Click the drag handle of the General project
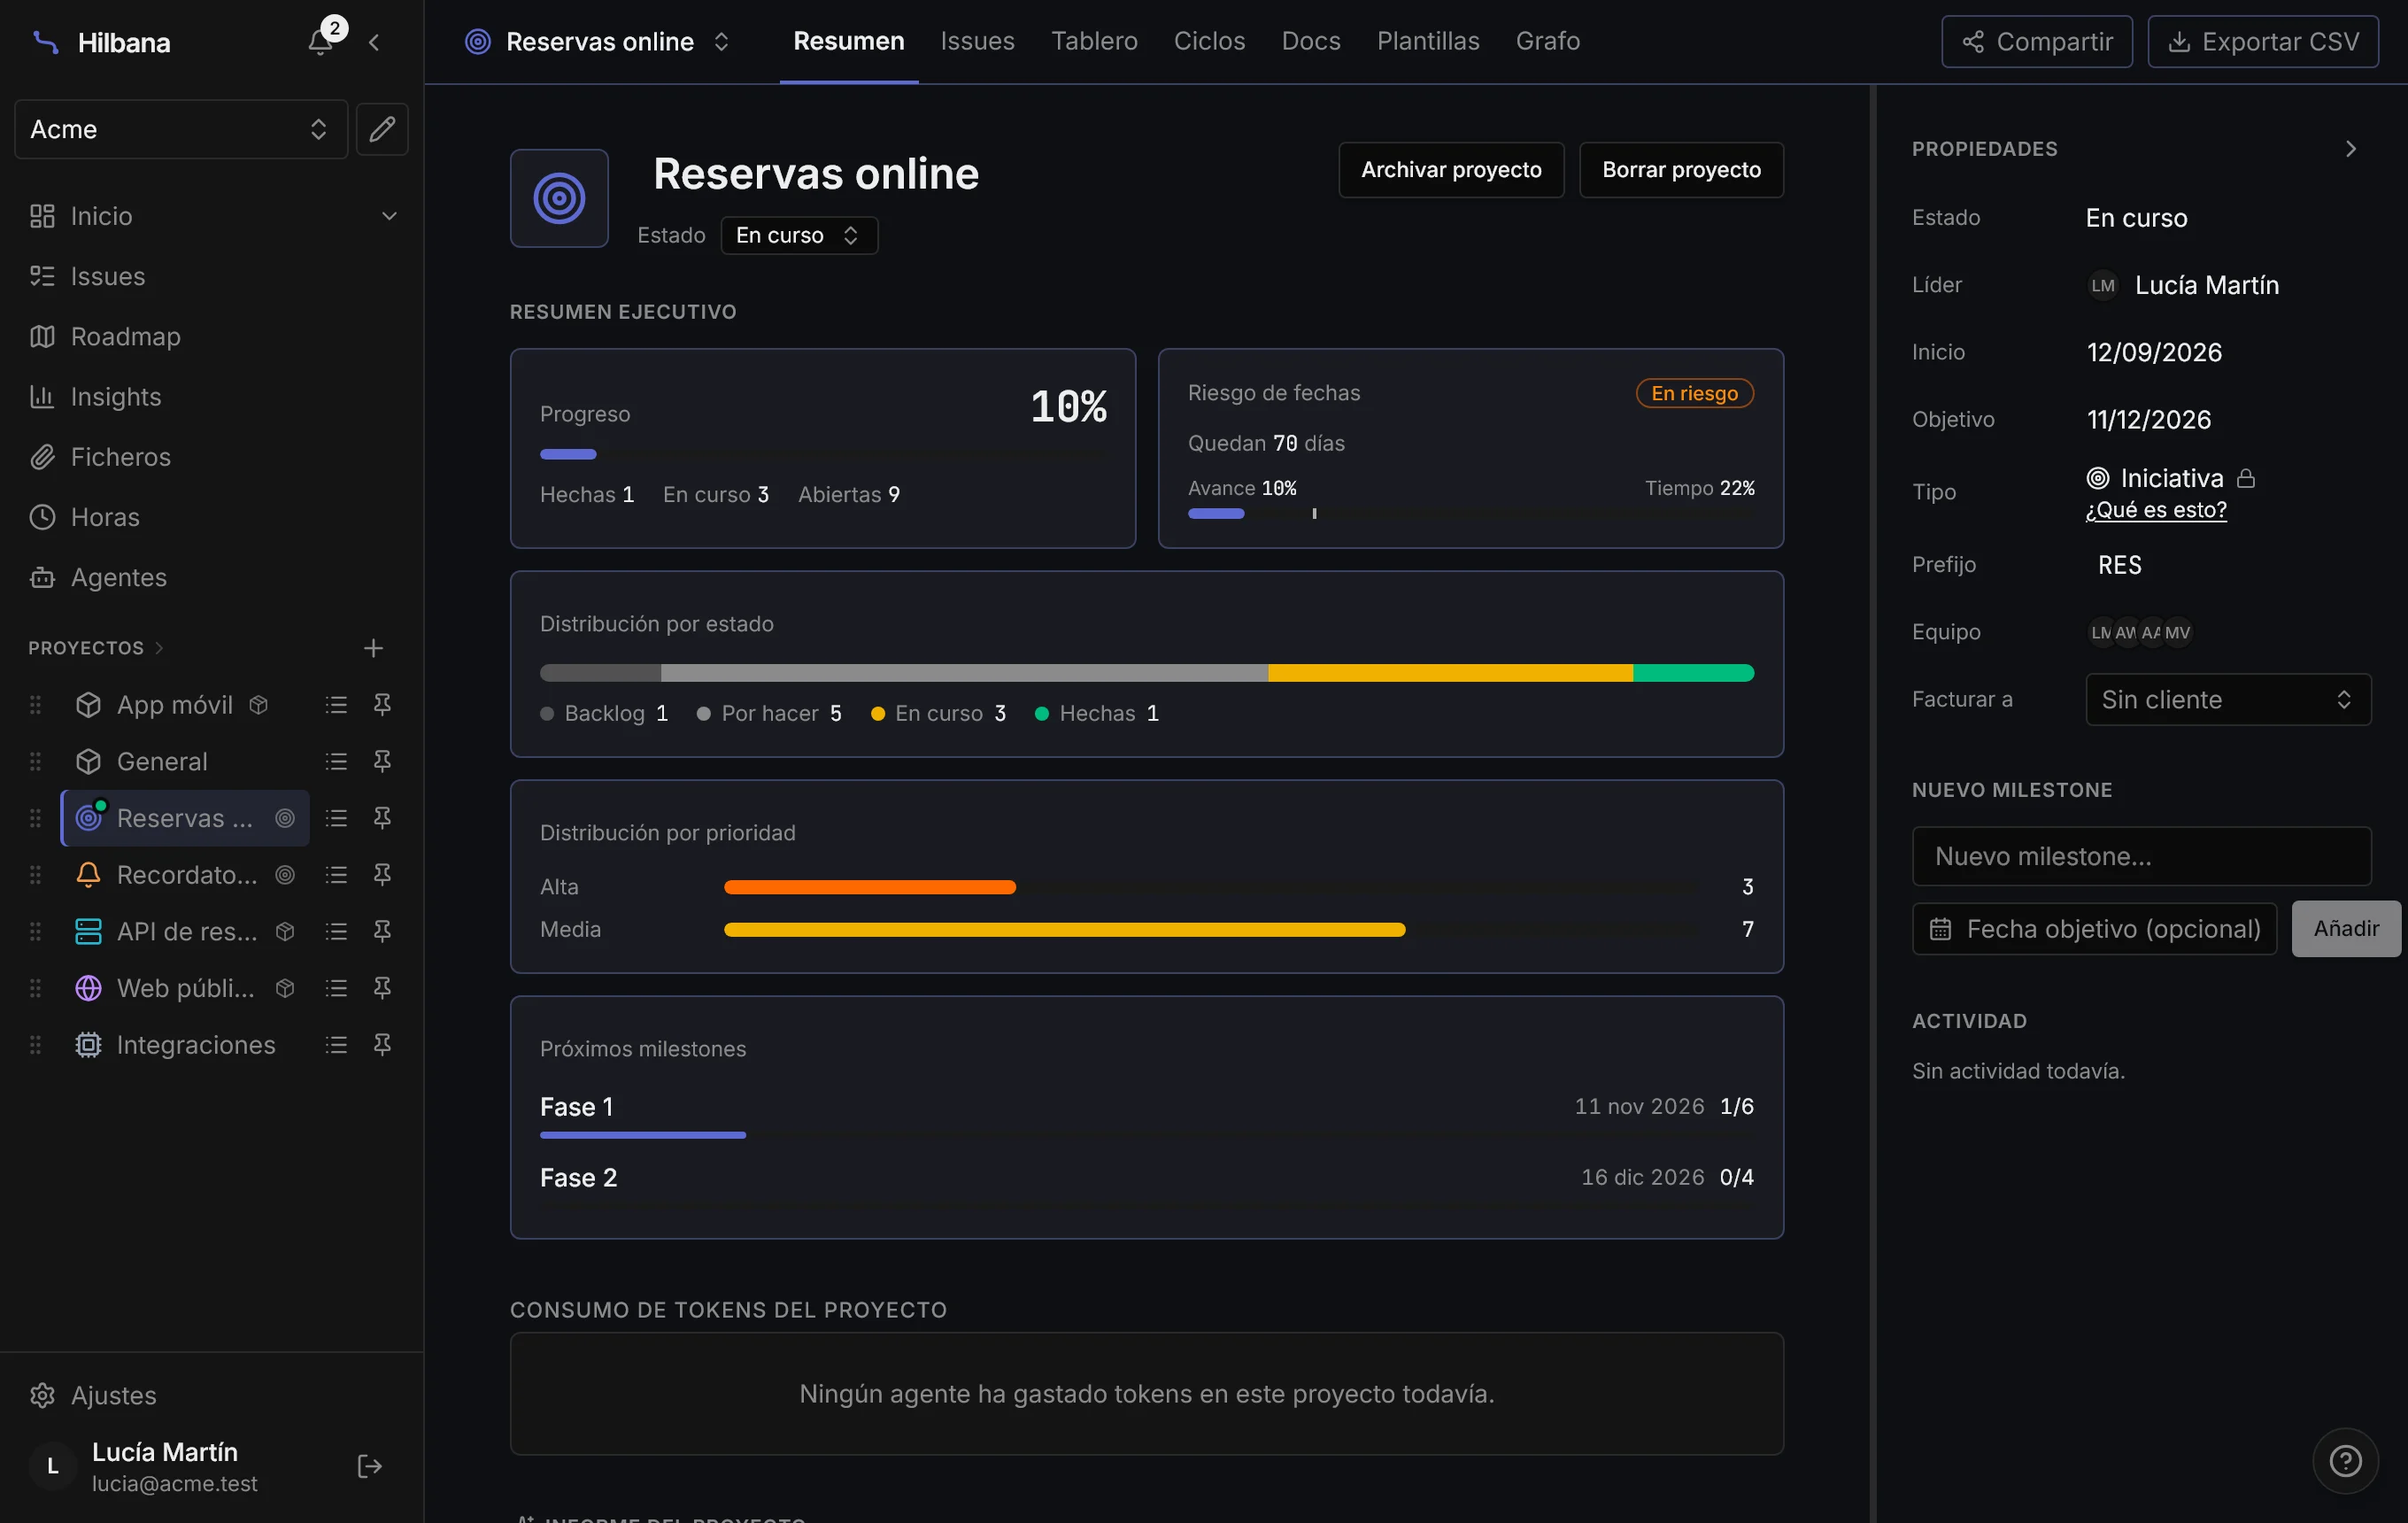2408x1523 pixels. [35, 761]
